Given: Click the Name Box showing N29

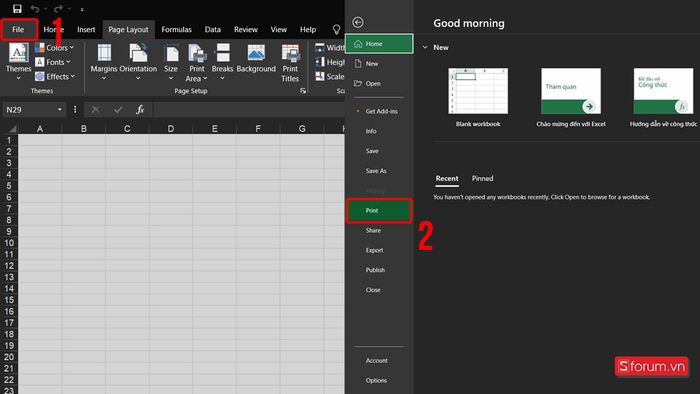Looking at the screenshot, I should point(29,109).
